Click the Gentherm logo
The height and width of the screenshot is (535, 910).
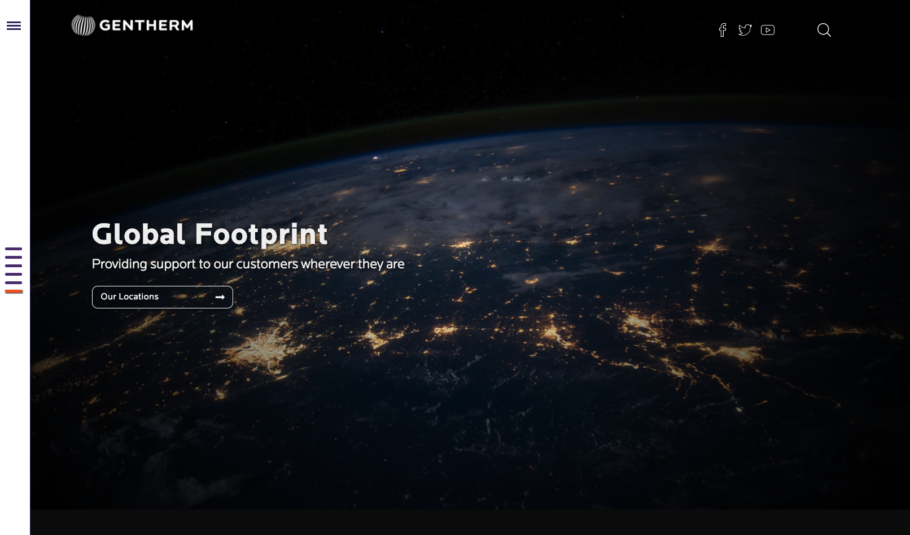point(132,26)
